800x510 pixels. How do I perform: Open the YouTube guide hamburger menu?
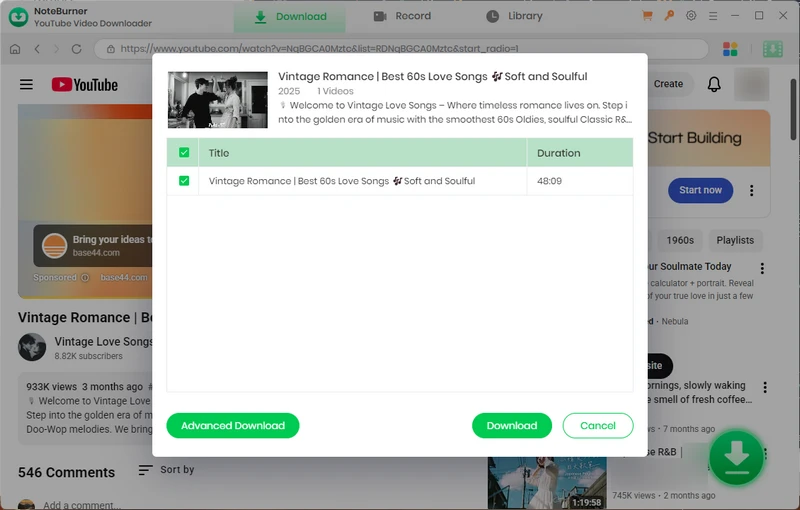point(27,84)
